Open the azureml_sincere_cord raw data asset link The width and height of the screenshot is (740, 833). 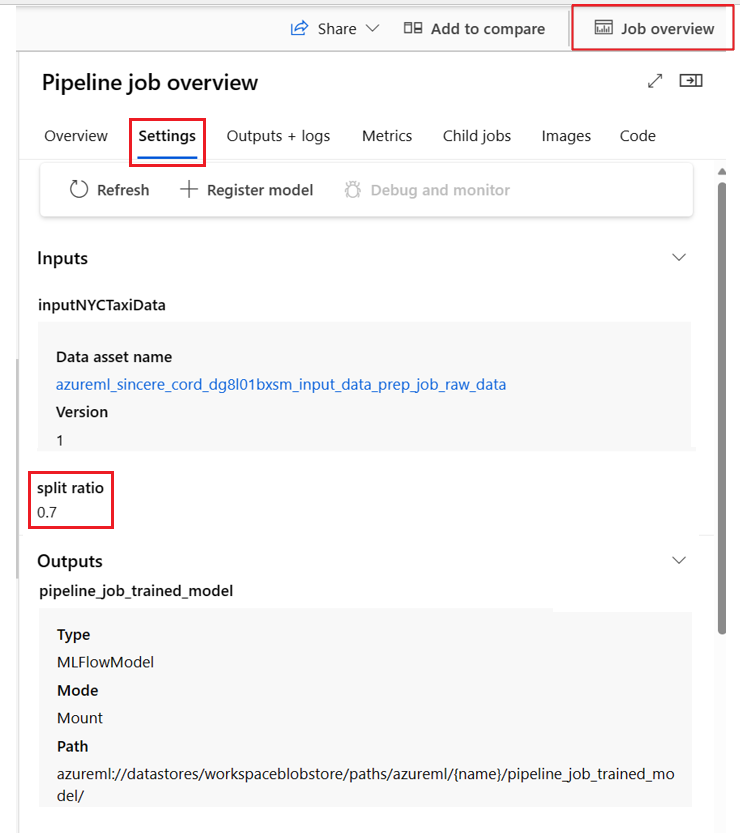(x=281, y=384)
